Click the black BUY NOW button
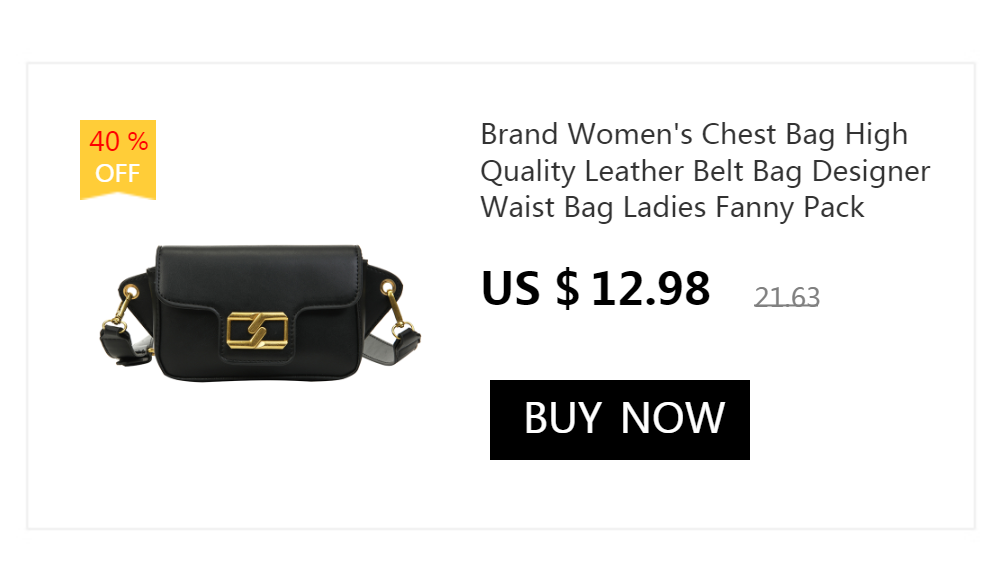The height and width of the screenshot is (580, 1000). pos(619,420)
